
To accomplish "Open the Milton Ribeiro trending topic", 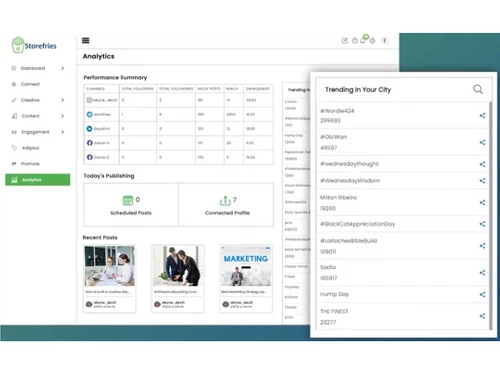I will pyautogui.click(x=338, y=197).
